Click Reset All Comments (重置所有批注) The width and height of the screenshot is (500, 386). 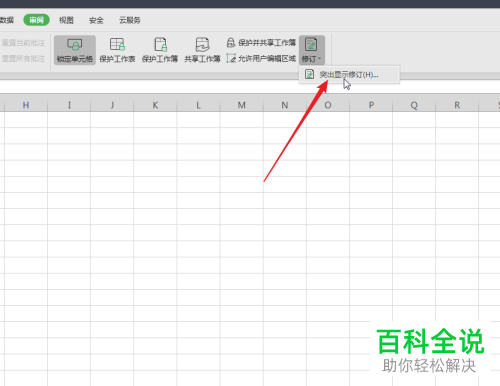23,59
